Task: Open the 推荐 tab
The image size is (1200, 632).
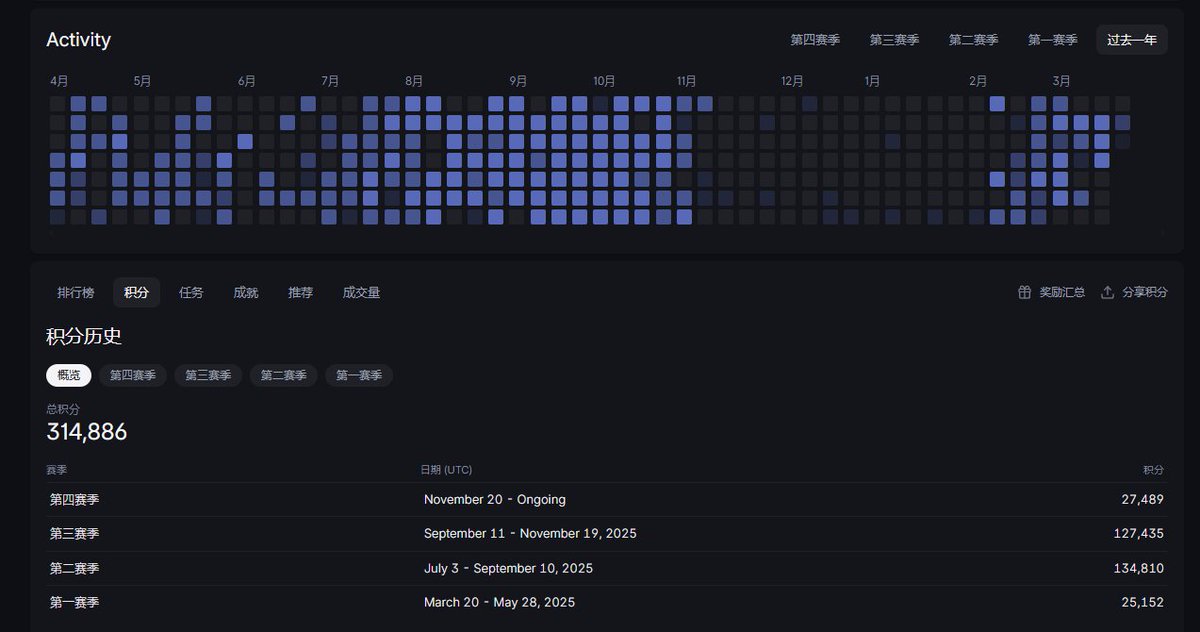Action: (x=300, y=292)
